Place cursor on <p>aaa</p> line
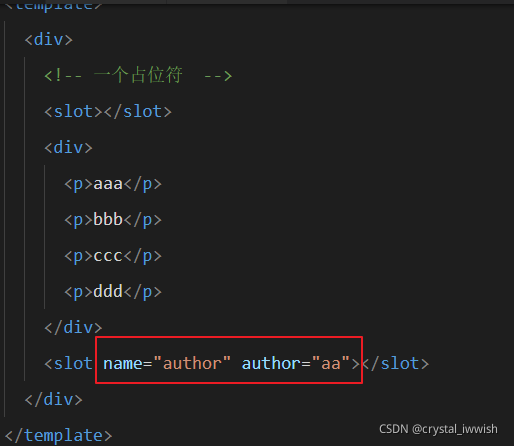The width and height of the screenshot is (514, 446). click(x=113, y=184)
